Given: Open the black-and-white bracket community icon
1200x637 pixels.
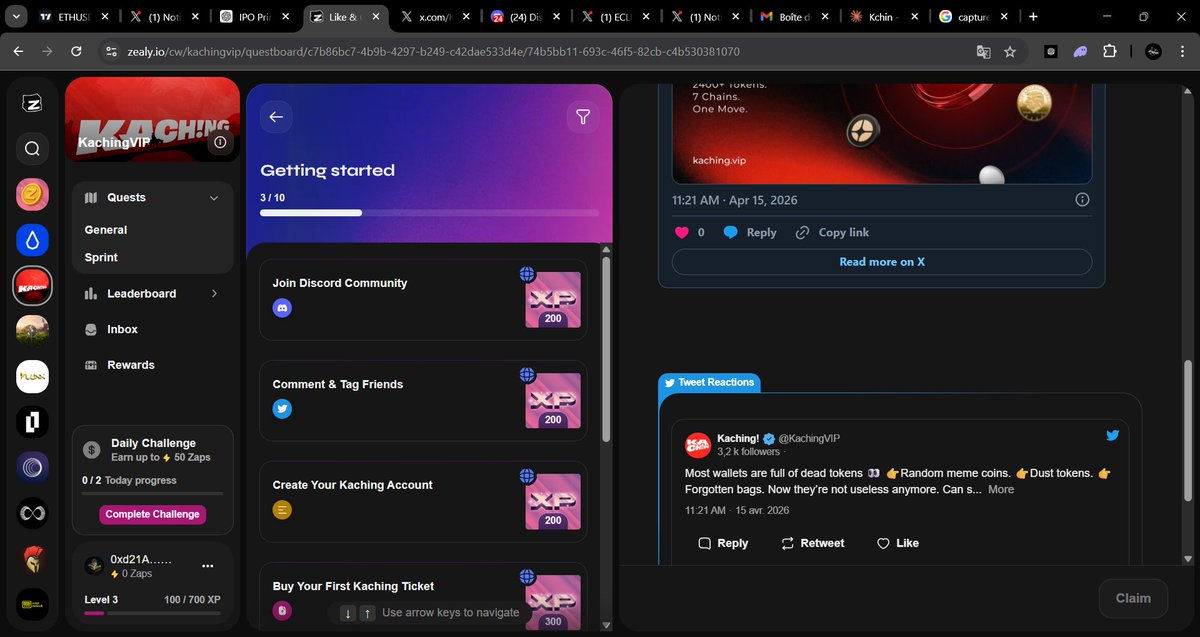Looking at the screenshot, I should [32, 423].
